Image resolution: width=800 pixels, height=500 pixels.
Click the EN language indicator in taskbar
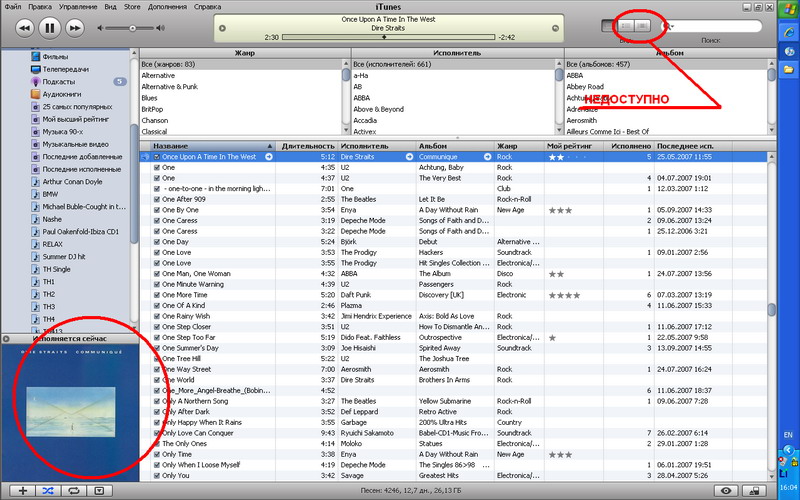click(x=788, y=435)
